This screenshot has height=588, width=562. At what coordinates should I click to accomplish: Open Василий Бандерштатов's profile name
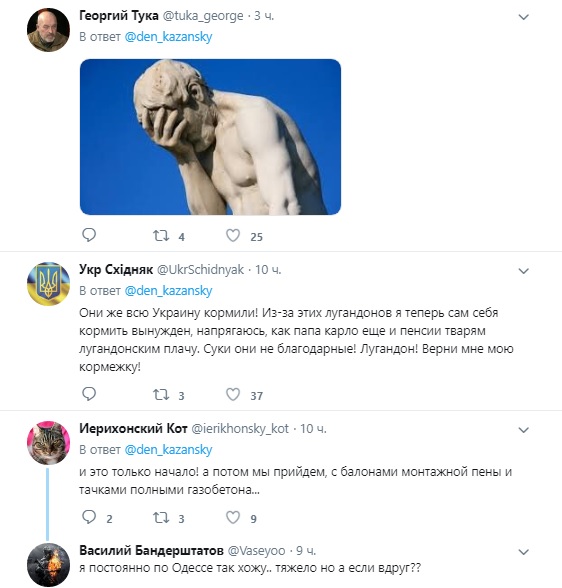click(x=151, y=550)
